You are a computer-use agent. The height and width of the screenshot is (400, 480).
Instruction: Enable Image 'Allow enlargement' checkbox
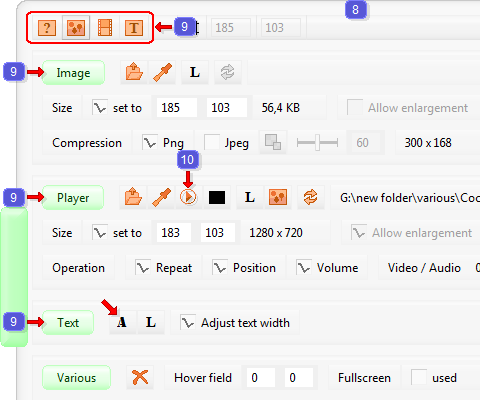[355, 107]
